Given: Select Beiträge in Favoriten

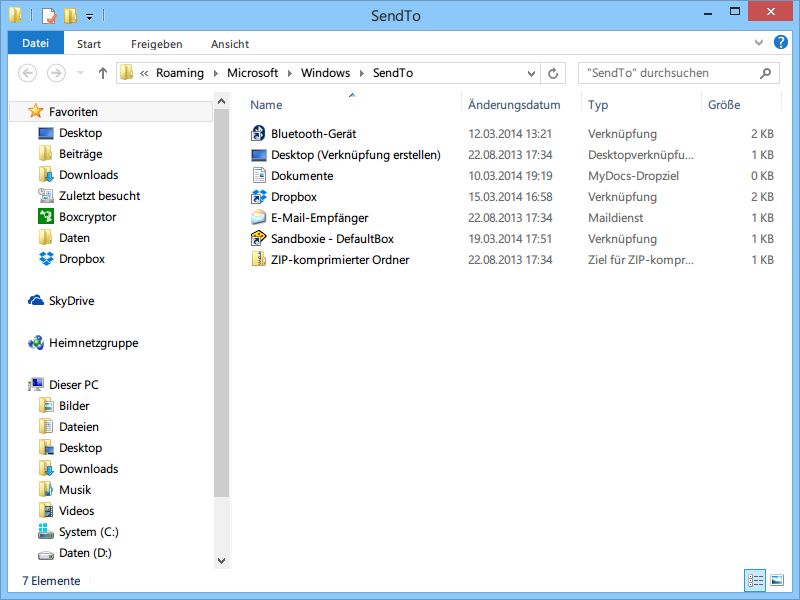Looking at the screenshot, I should (x=81, y=154).
